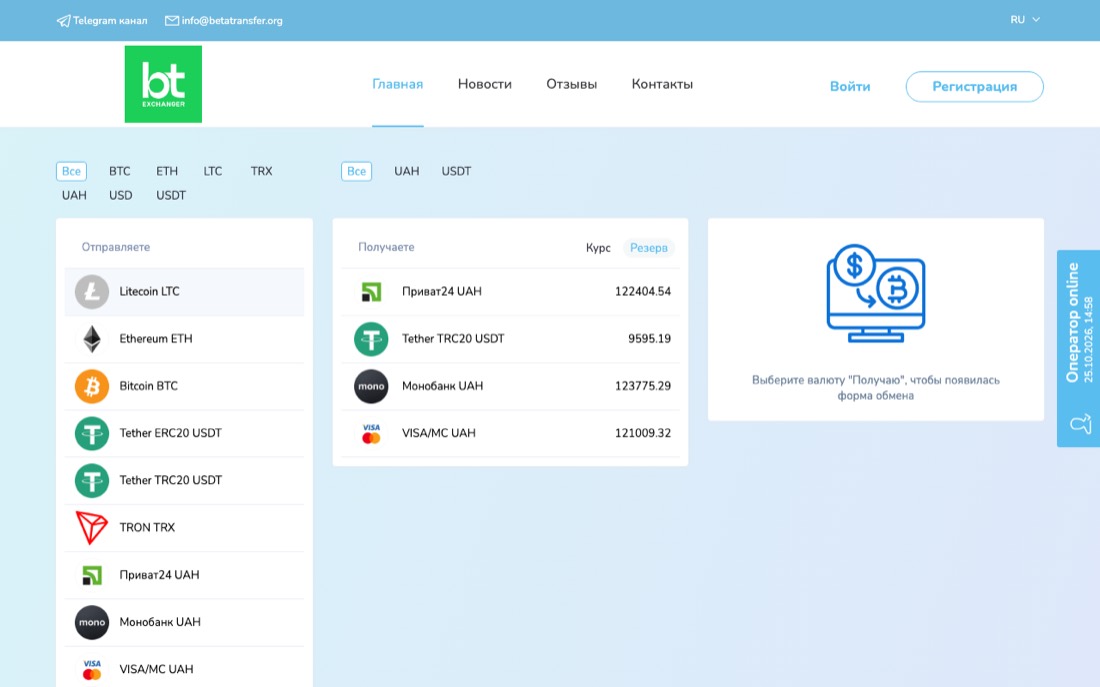Filter receive currencies by USDT
This screenshot has width=1100, height=687.
click(456, 171)
